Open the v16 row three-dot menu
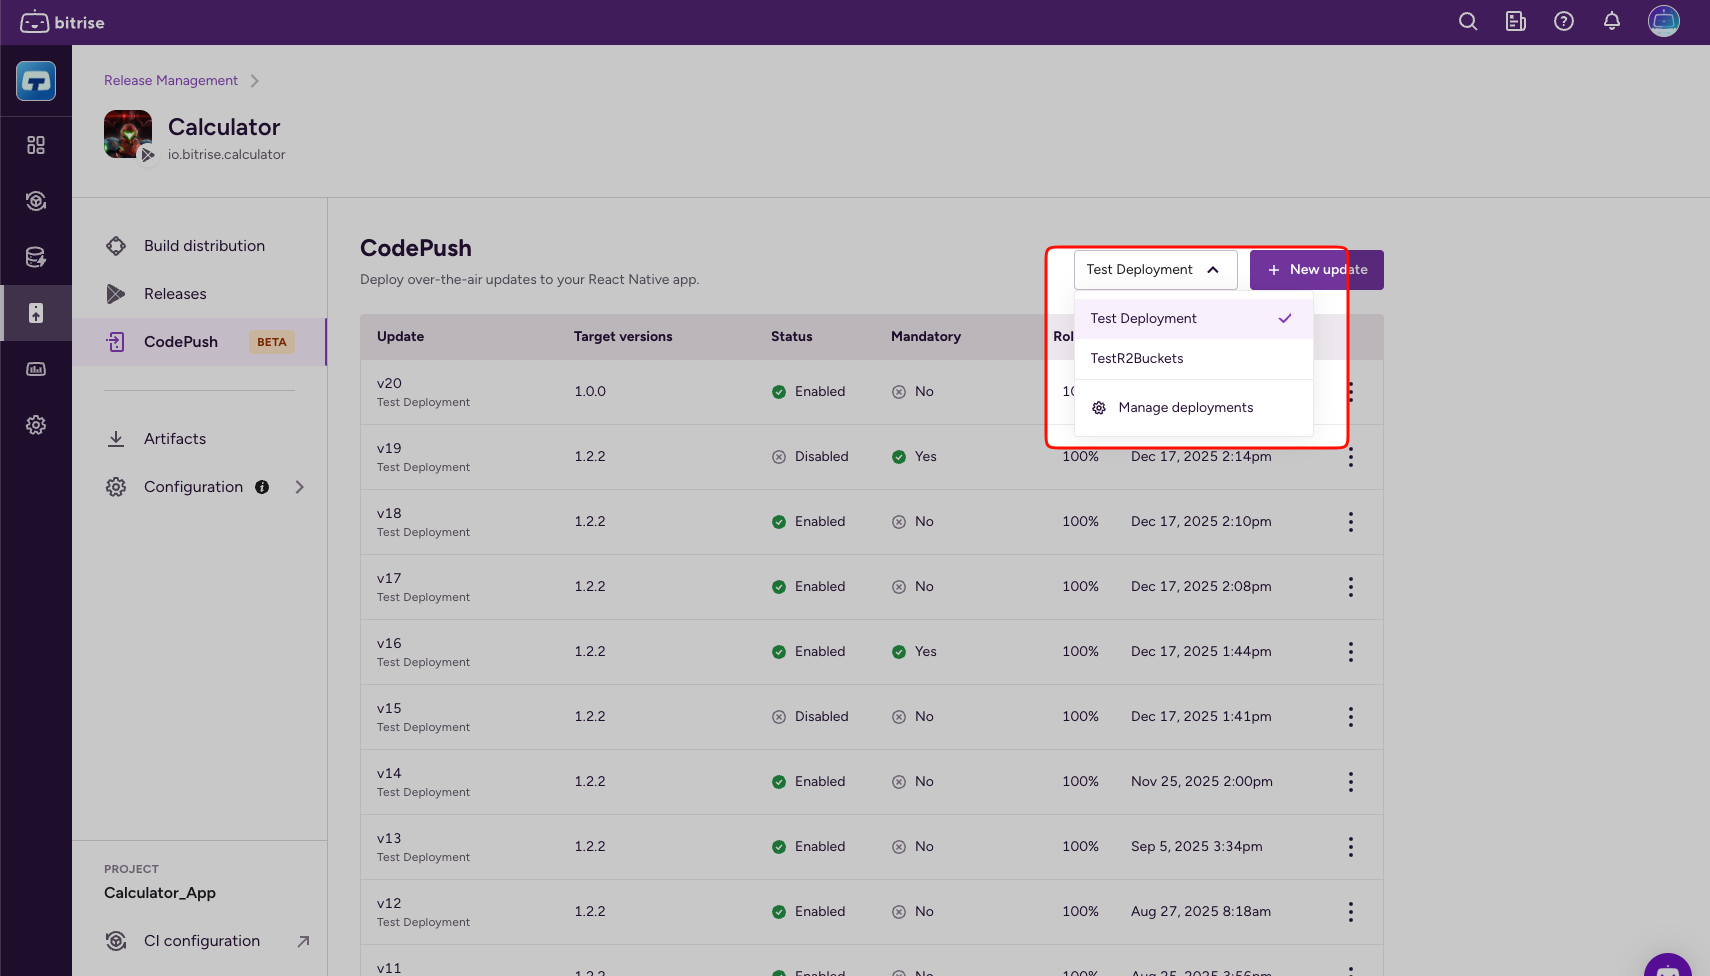 coord(1350,652)
